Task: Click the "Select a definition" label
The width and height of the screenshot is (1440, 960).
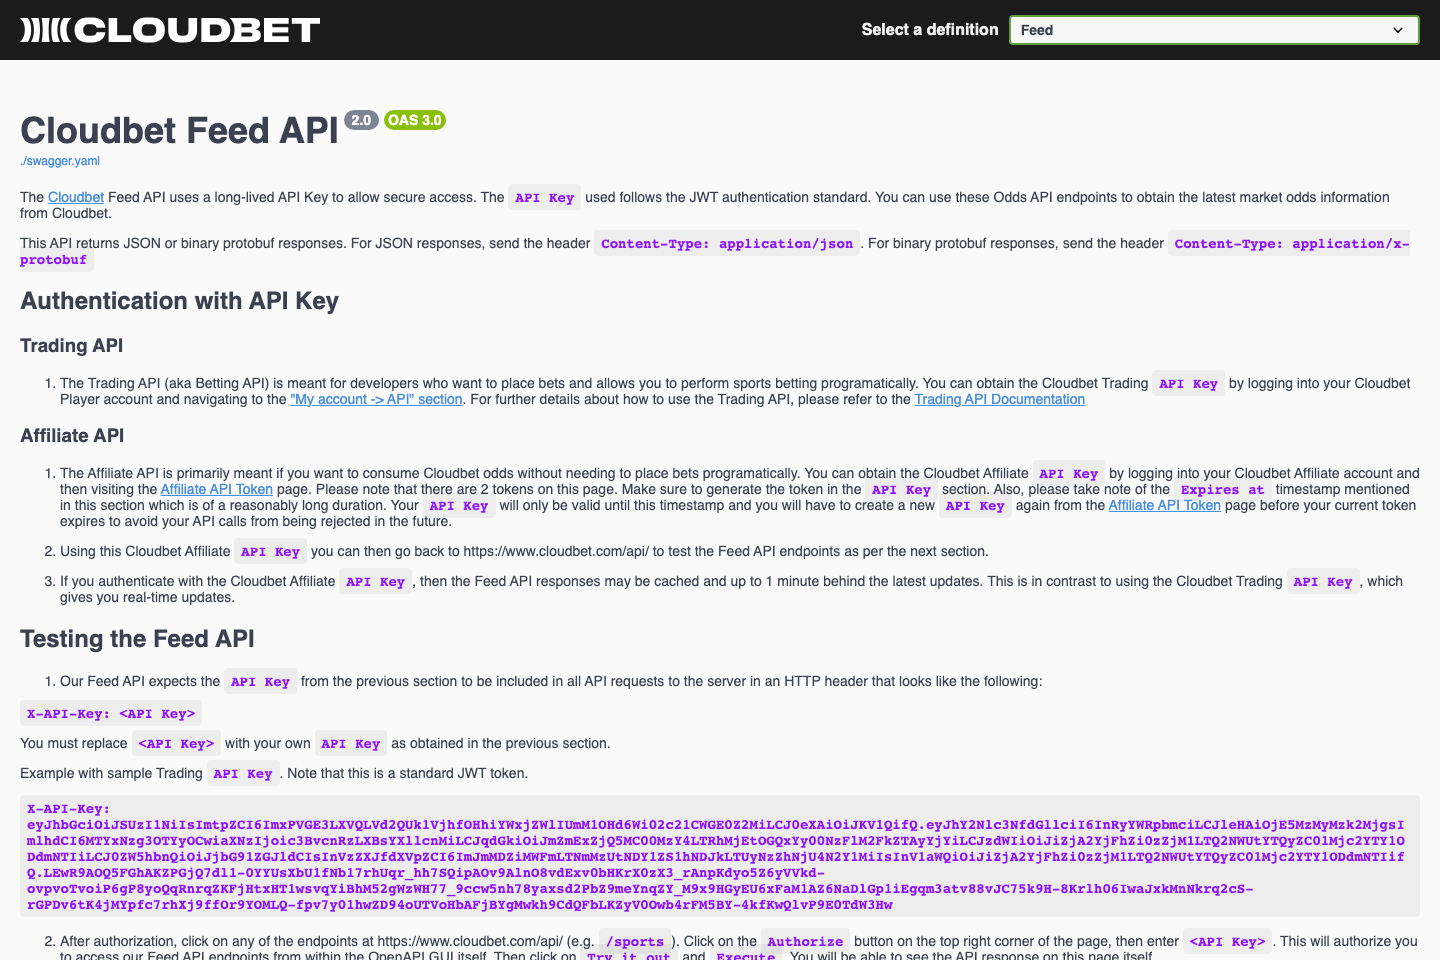Action: (930, 29)
